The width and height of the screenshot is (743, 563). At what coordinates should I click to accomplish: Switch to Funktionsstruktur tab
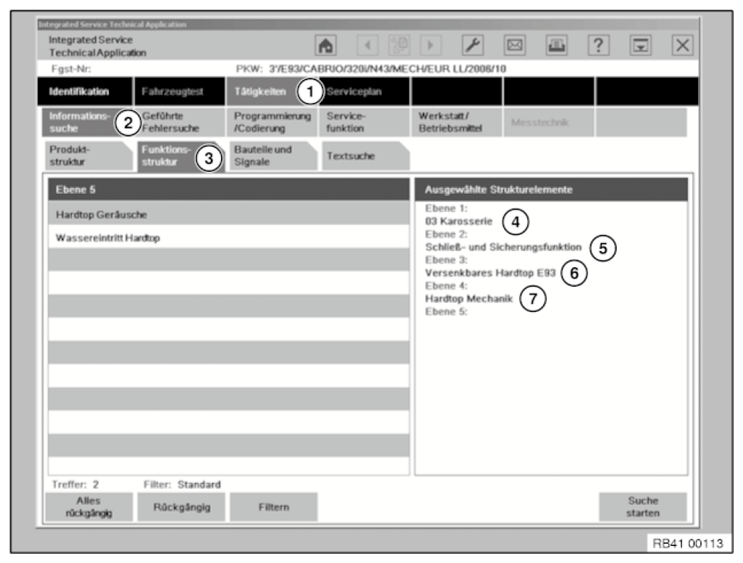(180, 155)
